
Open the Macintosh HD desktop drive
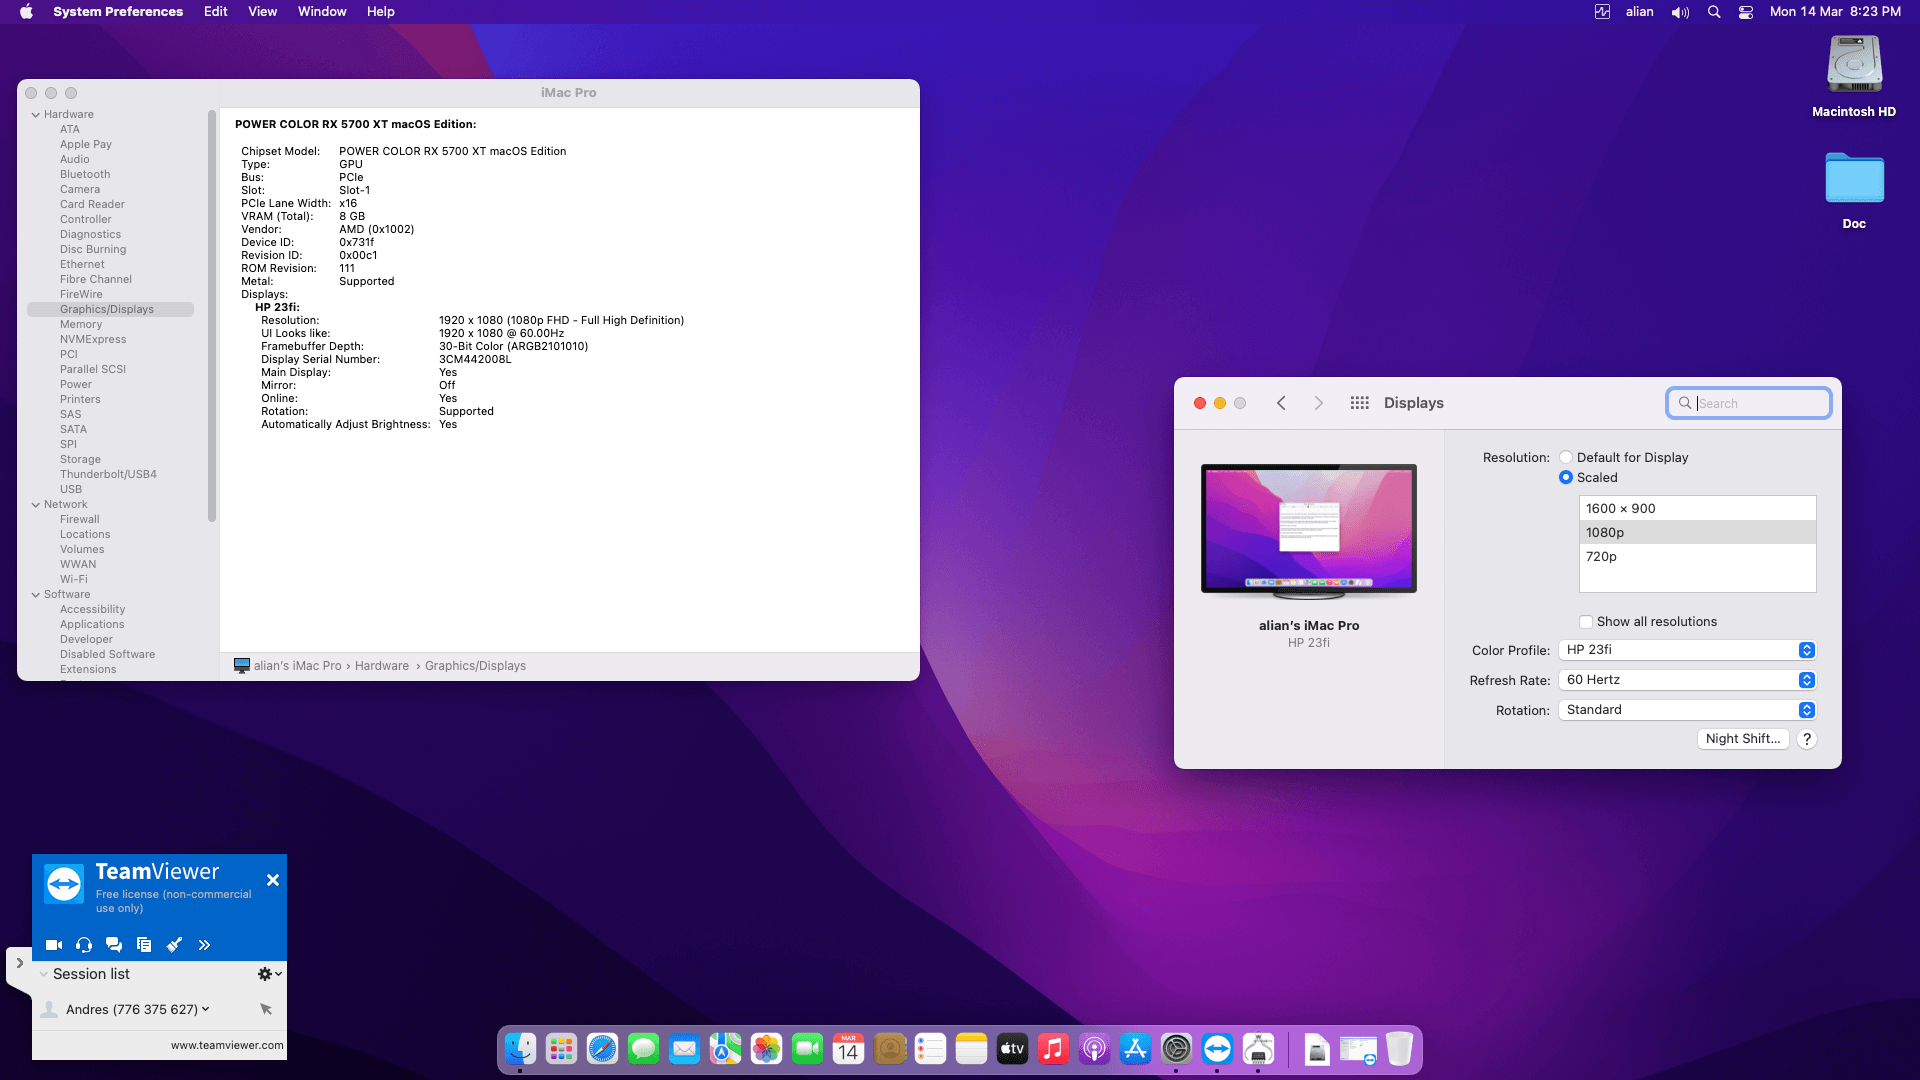click(1854, 66)
